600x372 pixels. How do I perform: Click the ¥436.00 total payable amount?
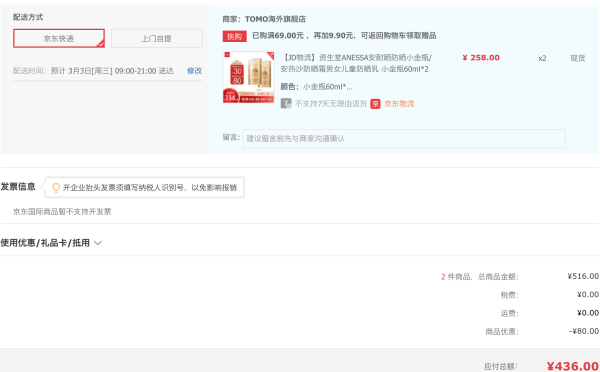point(573,366)
